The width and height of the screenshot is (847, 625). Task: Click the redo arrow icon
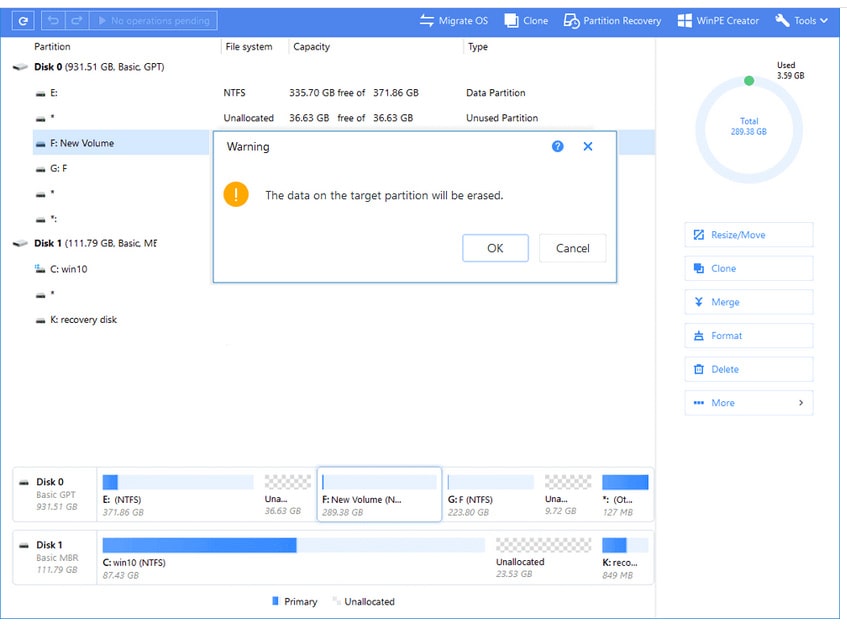coord(77,21)
